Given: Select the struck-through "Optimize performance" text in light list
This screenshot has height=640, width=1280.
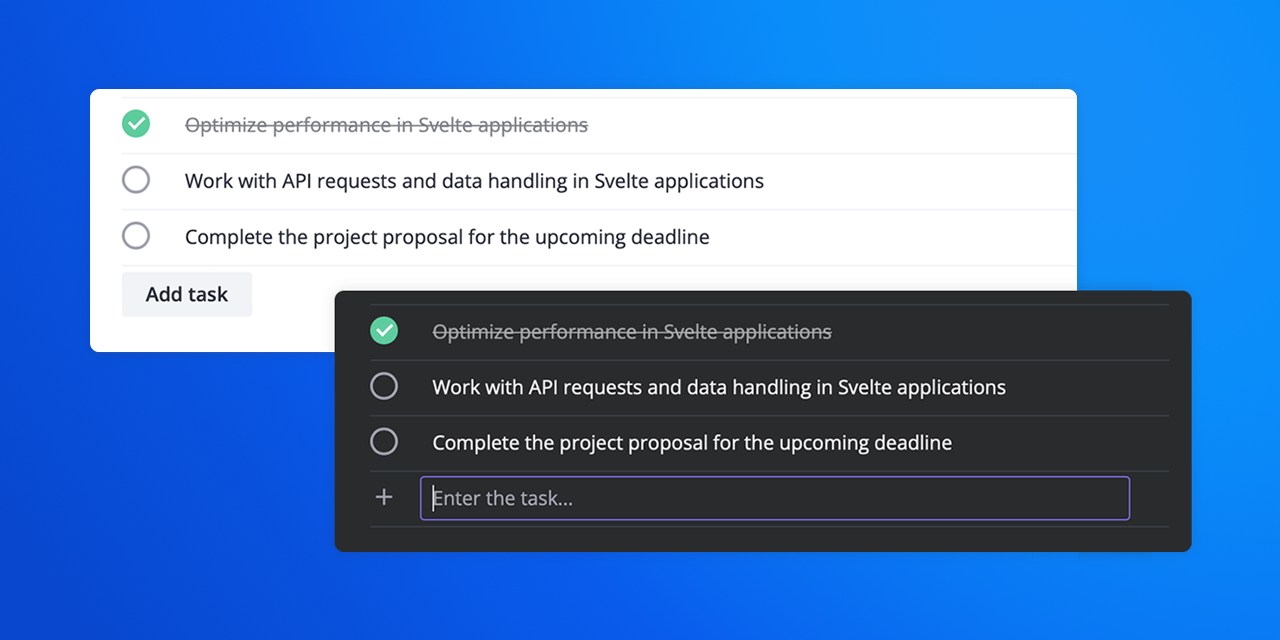Looking at the screenshot, I should click(386, 125).
